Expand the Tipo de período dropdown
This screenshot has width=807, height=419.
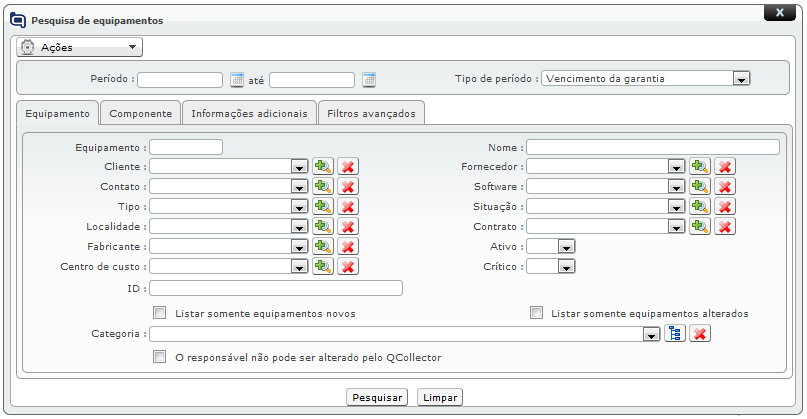point(741,79)
